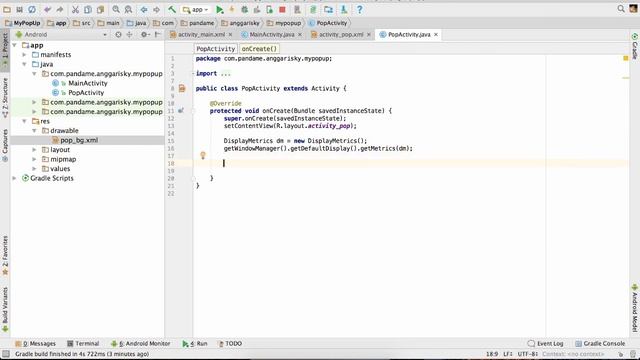Collapse the res folder
This screenshot has height=360, width=640.
click(x=24, y=121)
